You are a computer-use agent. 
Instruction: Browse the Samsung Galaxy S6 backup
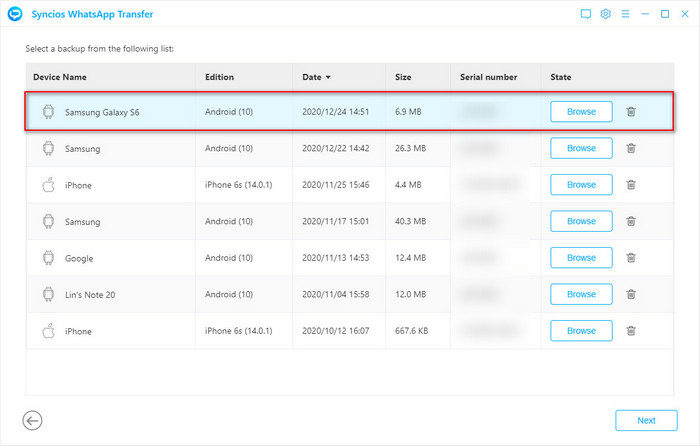581,112
